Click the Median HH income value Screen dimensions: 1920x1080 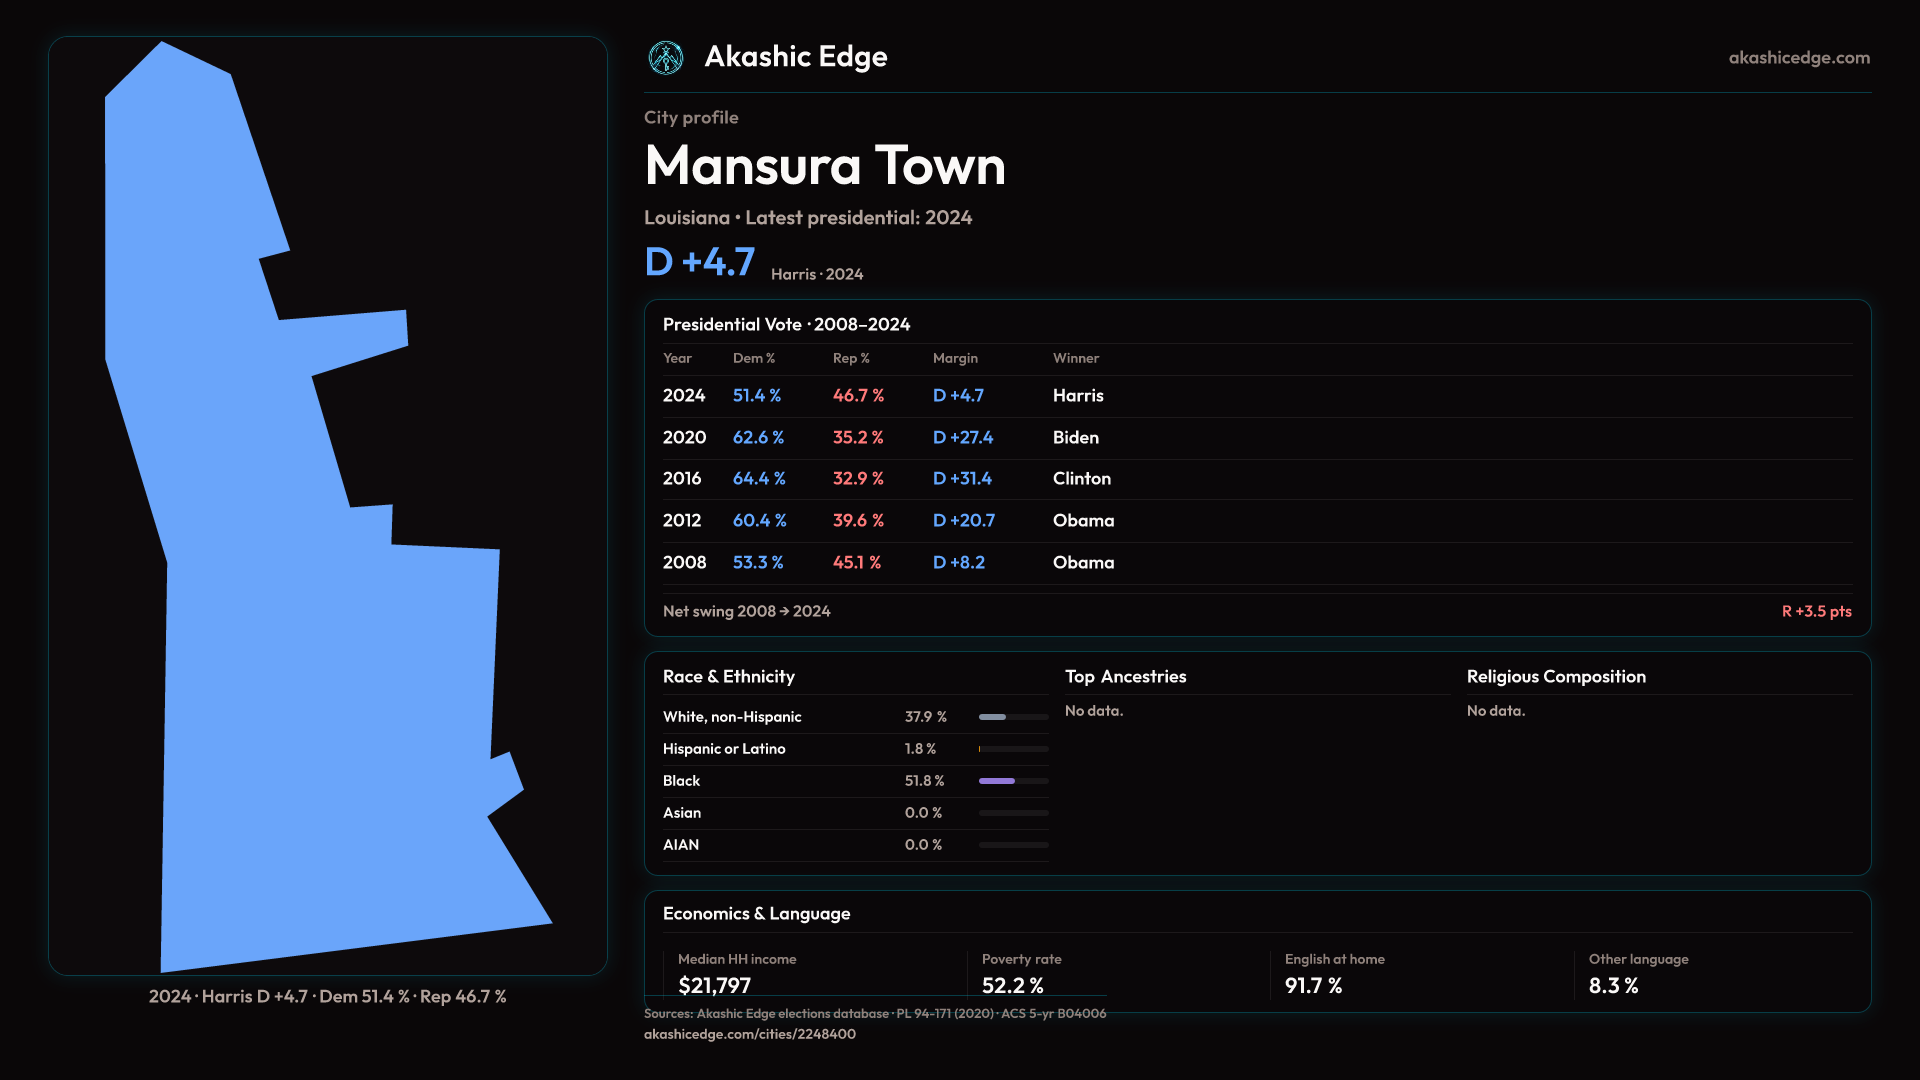point(714,986)
